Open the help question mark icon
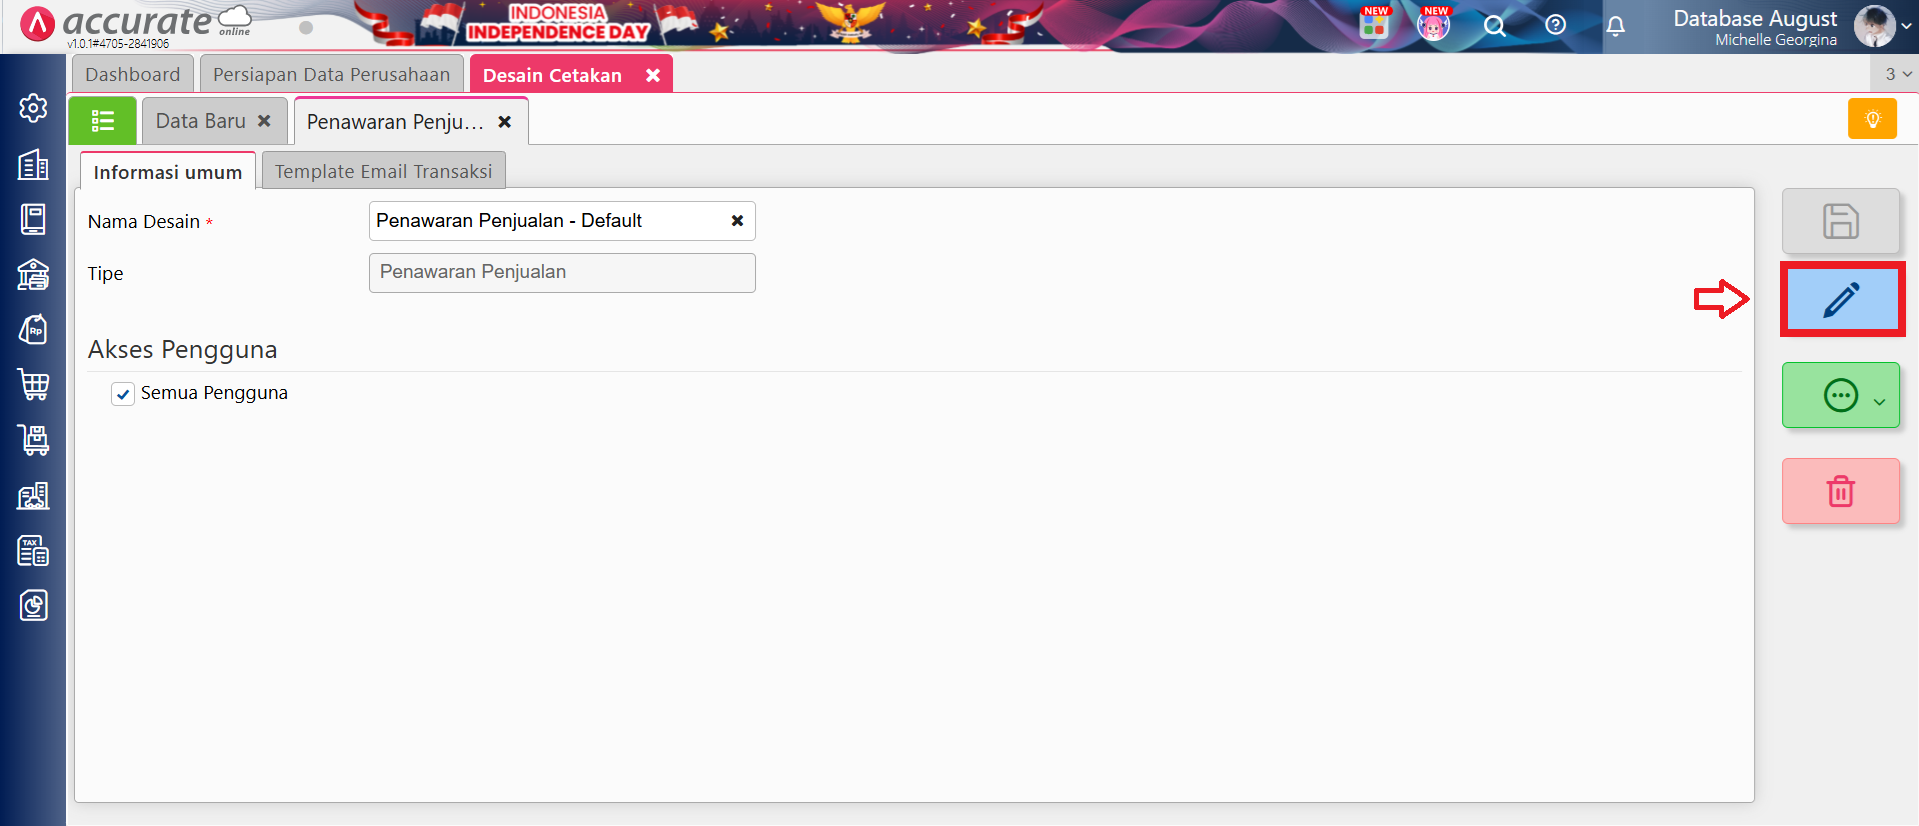This screenshot has width=1919, height=826. (1555, 25)
